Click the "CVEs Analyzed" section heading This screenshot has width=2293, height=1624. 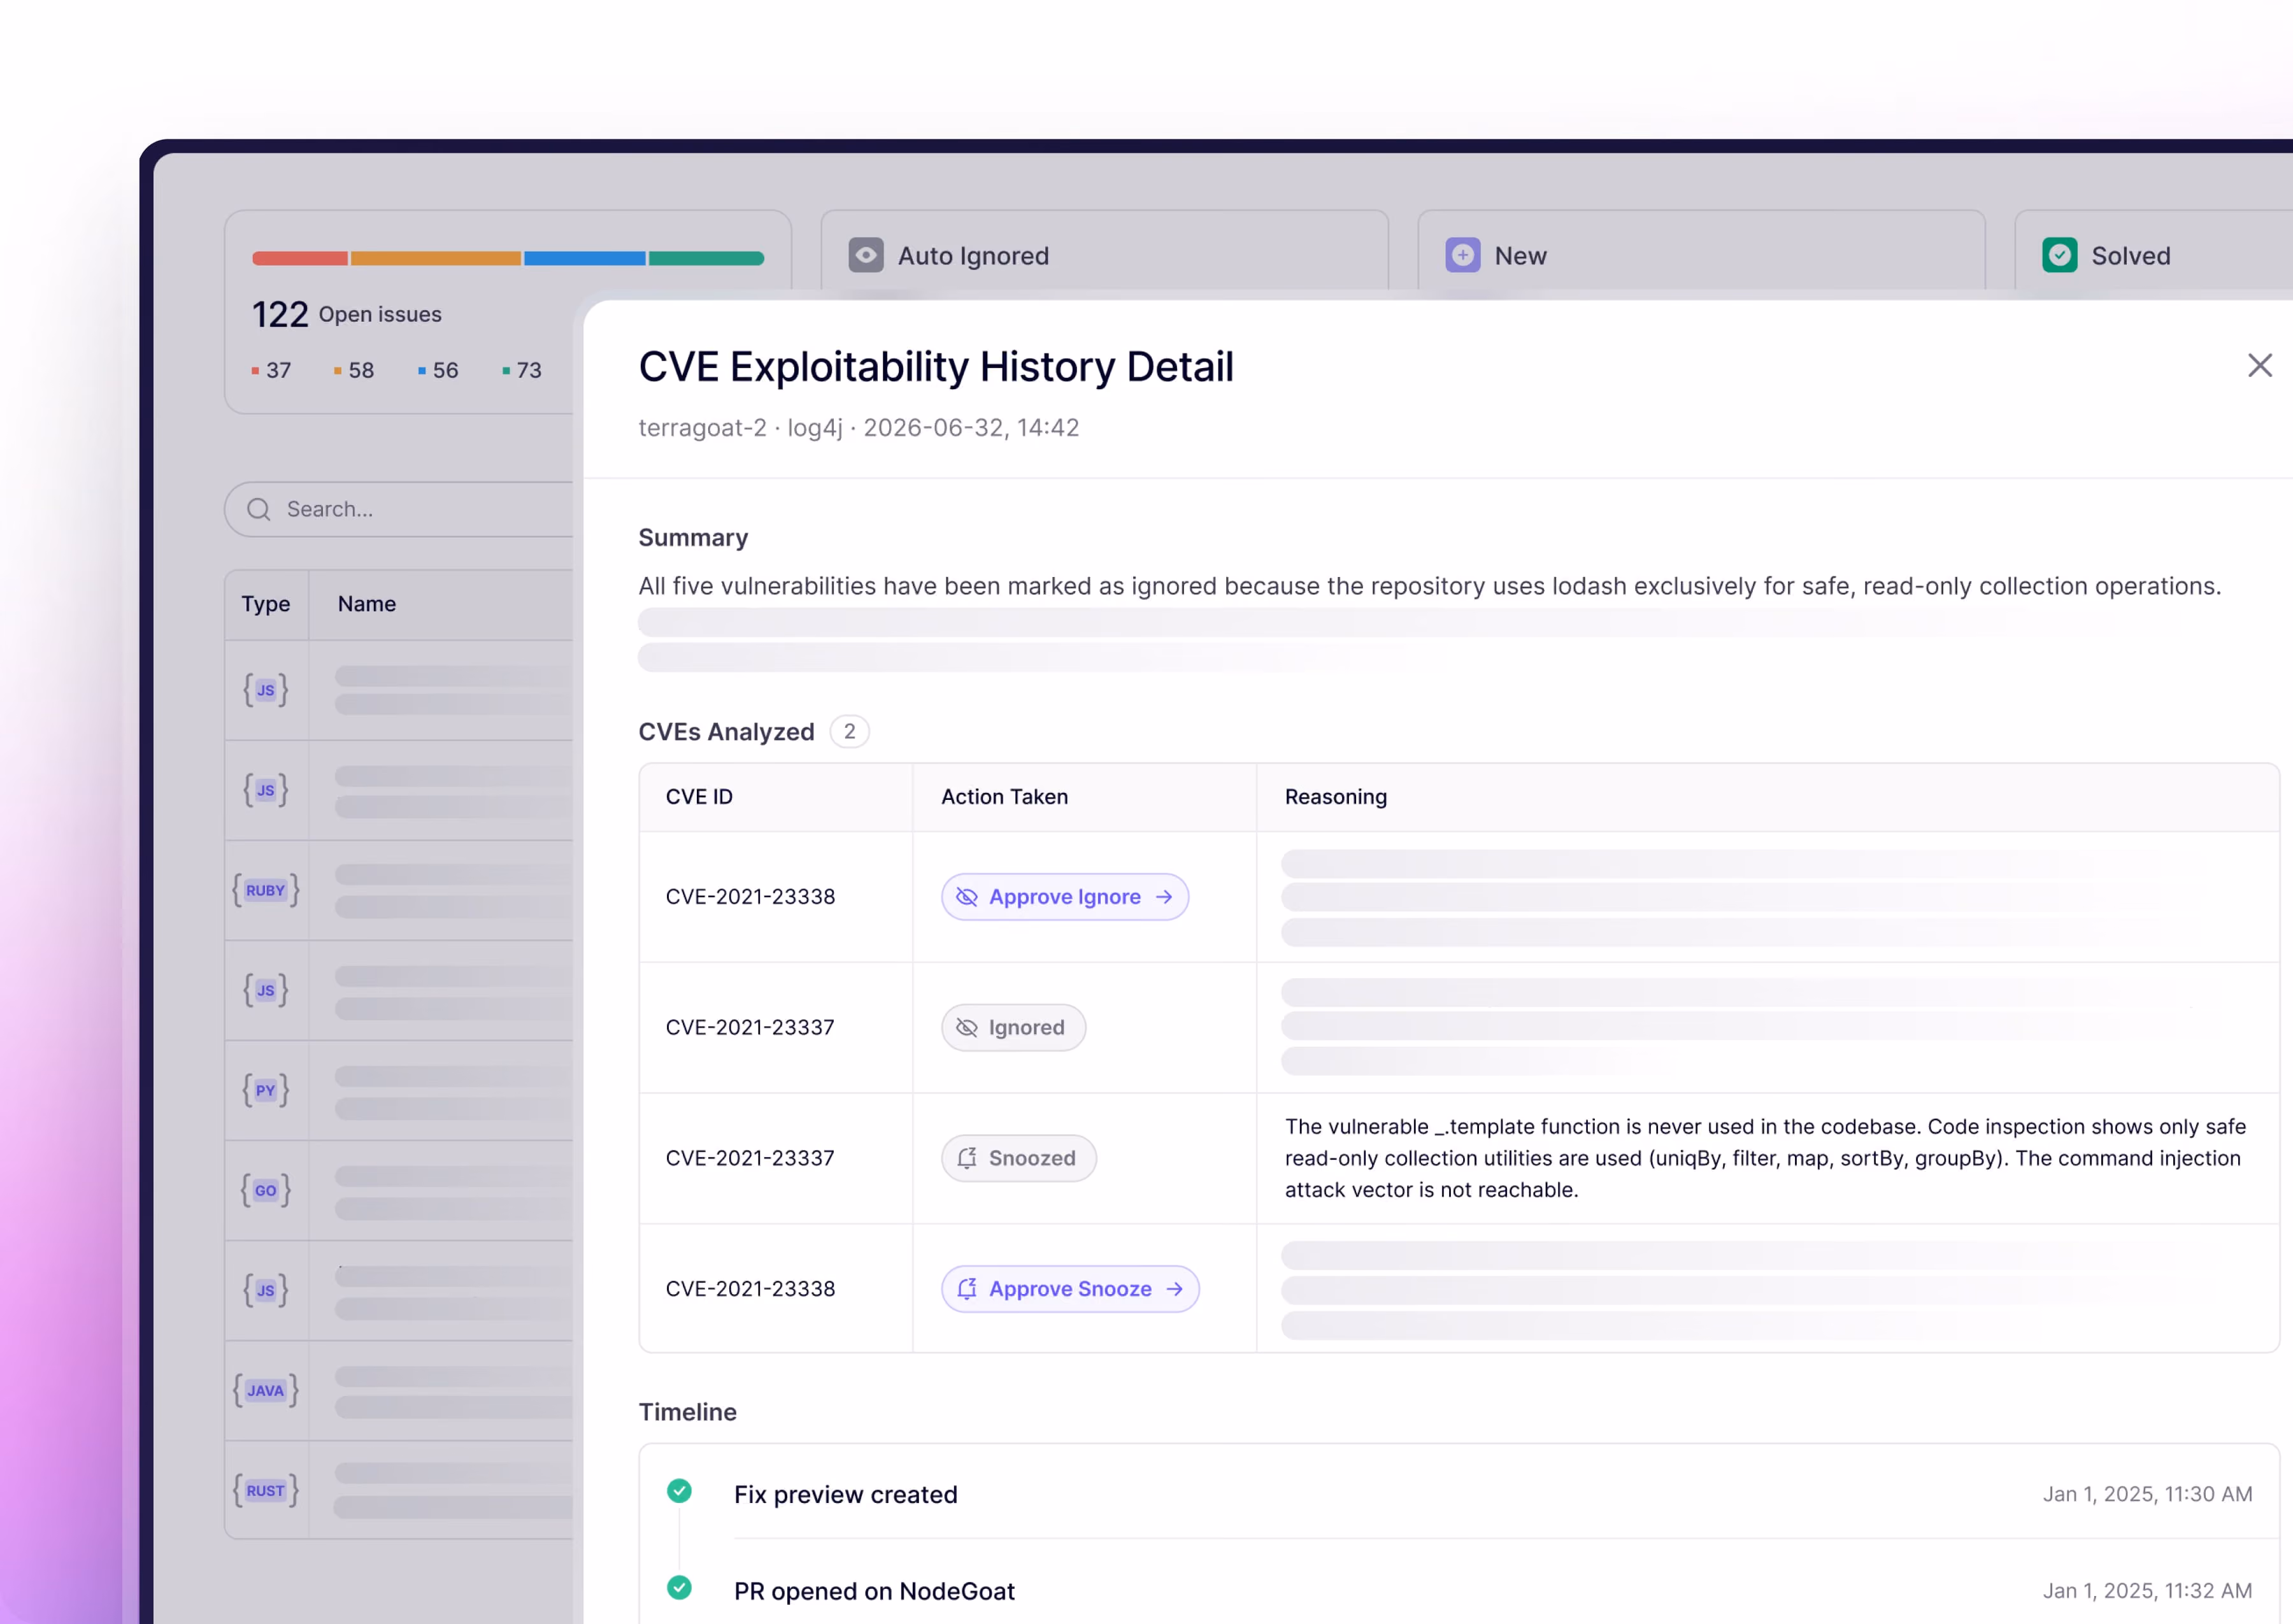tap(726, 732)
